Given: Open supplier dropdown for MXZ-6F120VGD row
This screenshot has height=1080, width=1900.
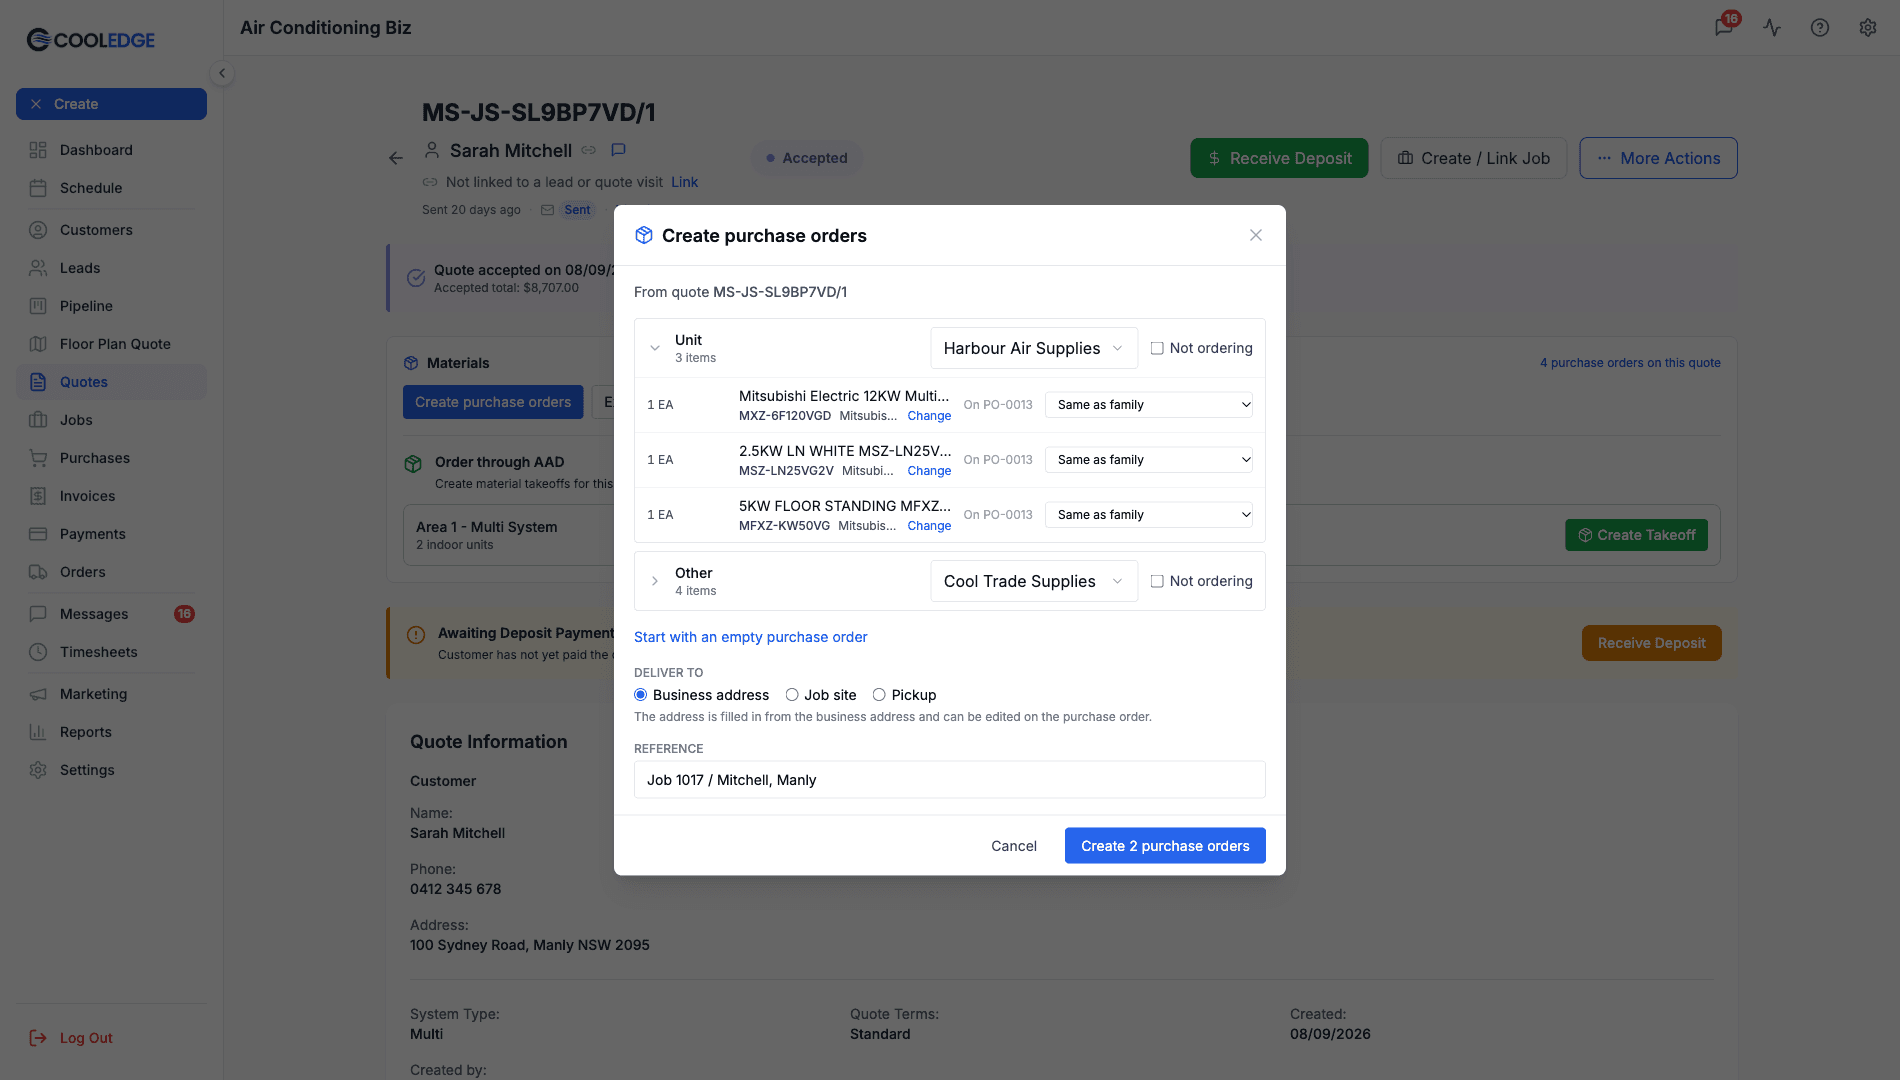Looking at the screenshot, I should point(1150,405).
